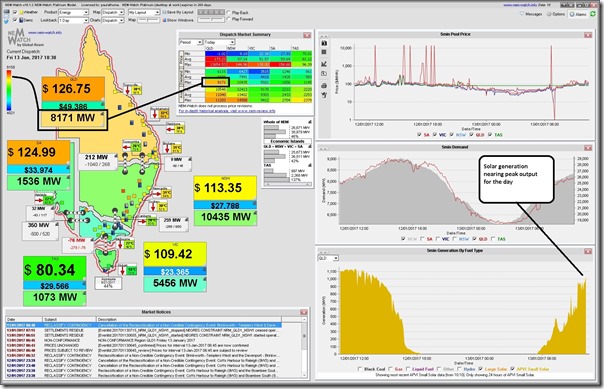
Task: Open the Product Energy dropdown
Action: [x=73, y=12]
